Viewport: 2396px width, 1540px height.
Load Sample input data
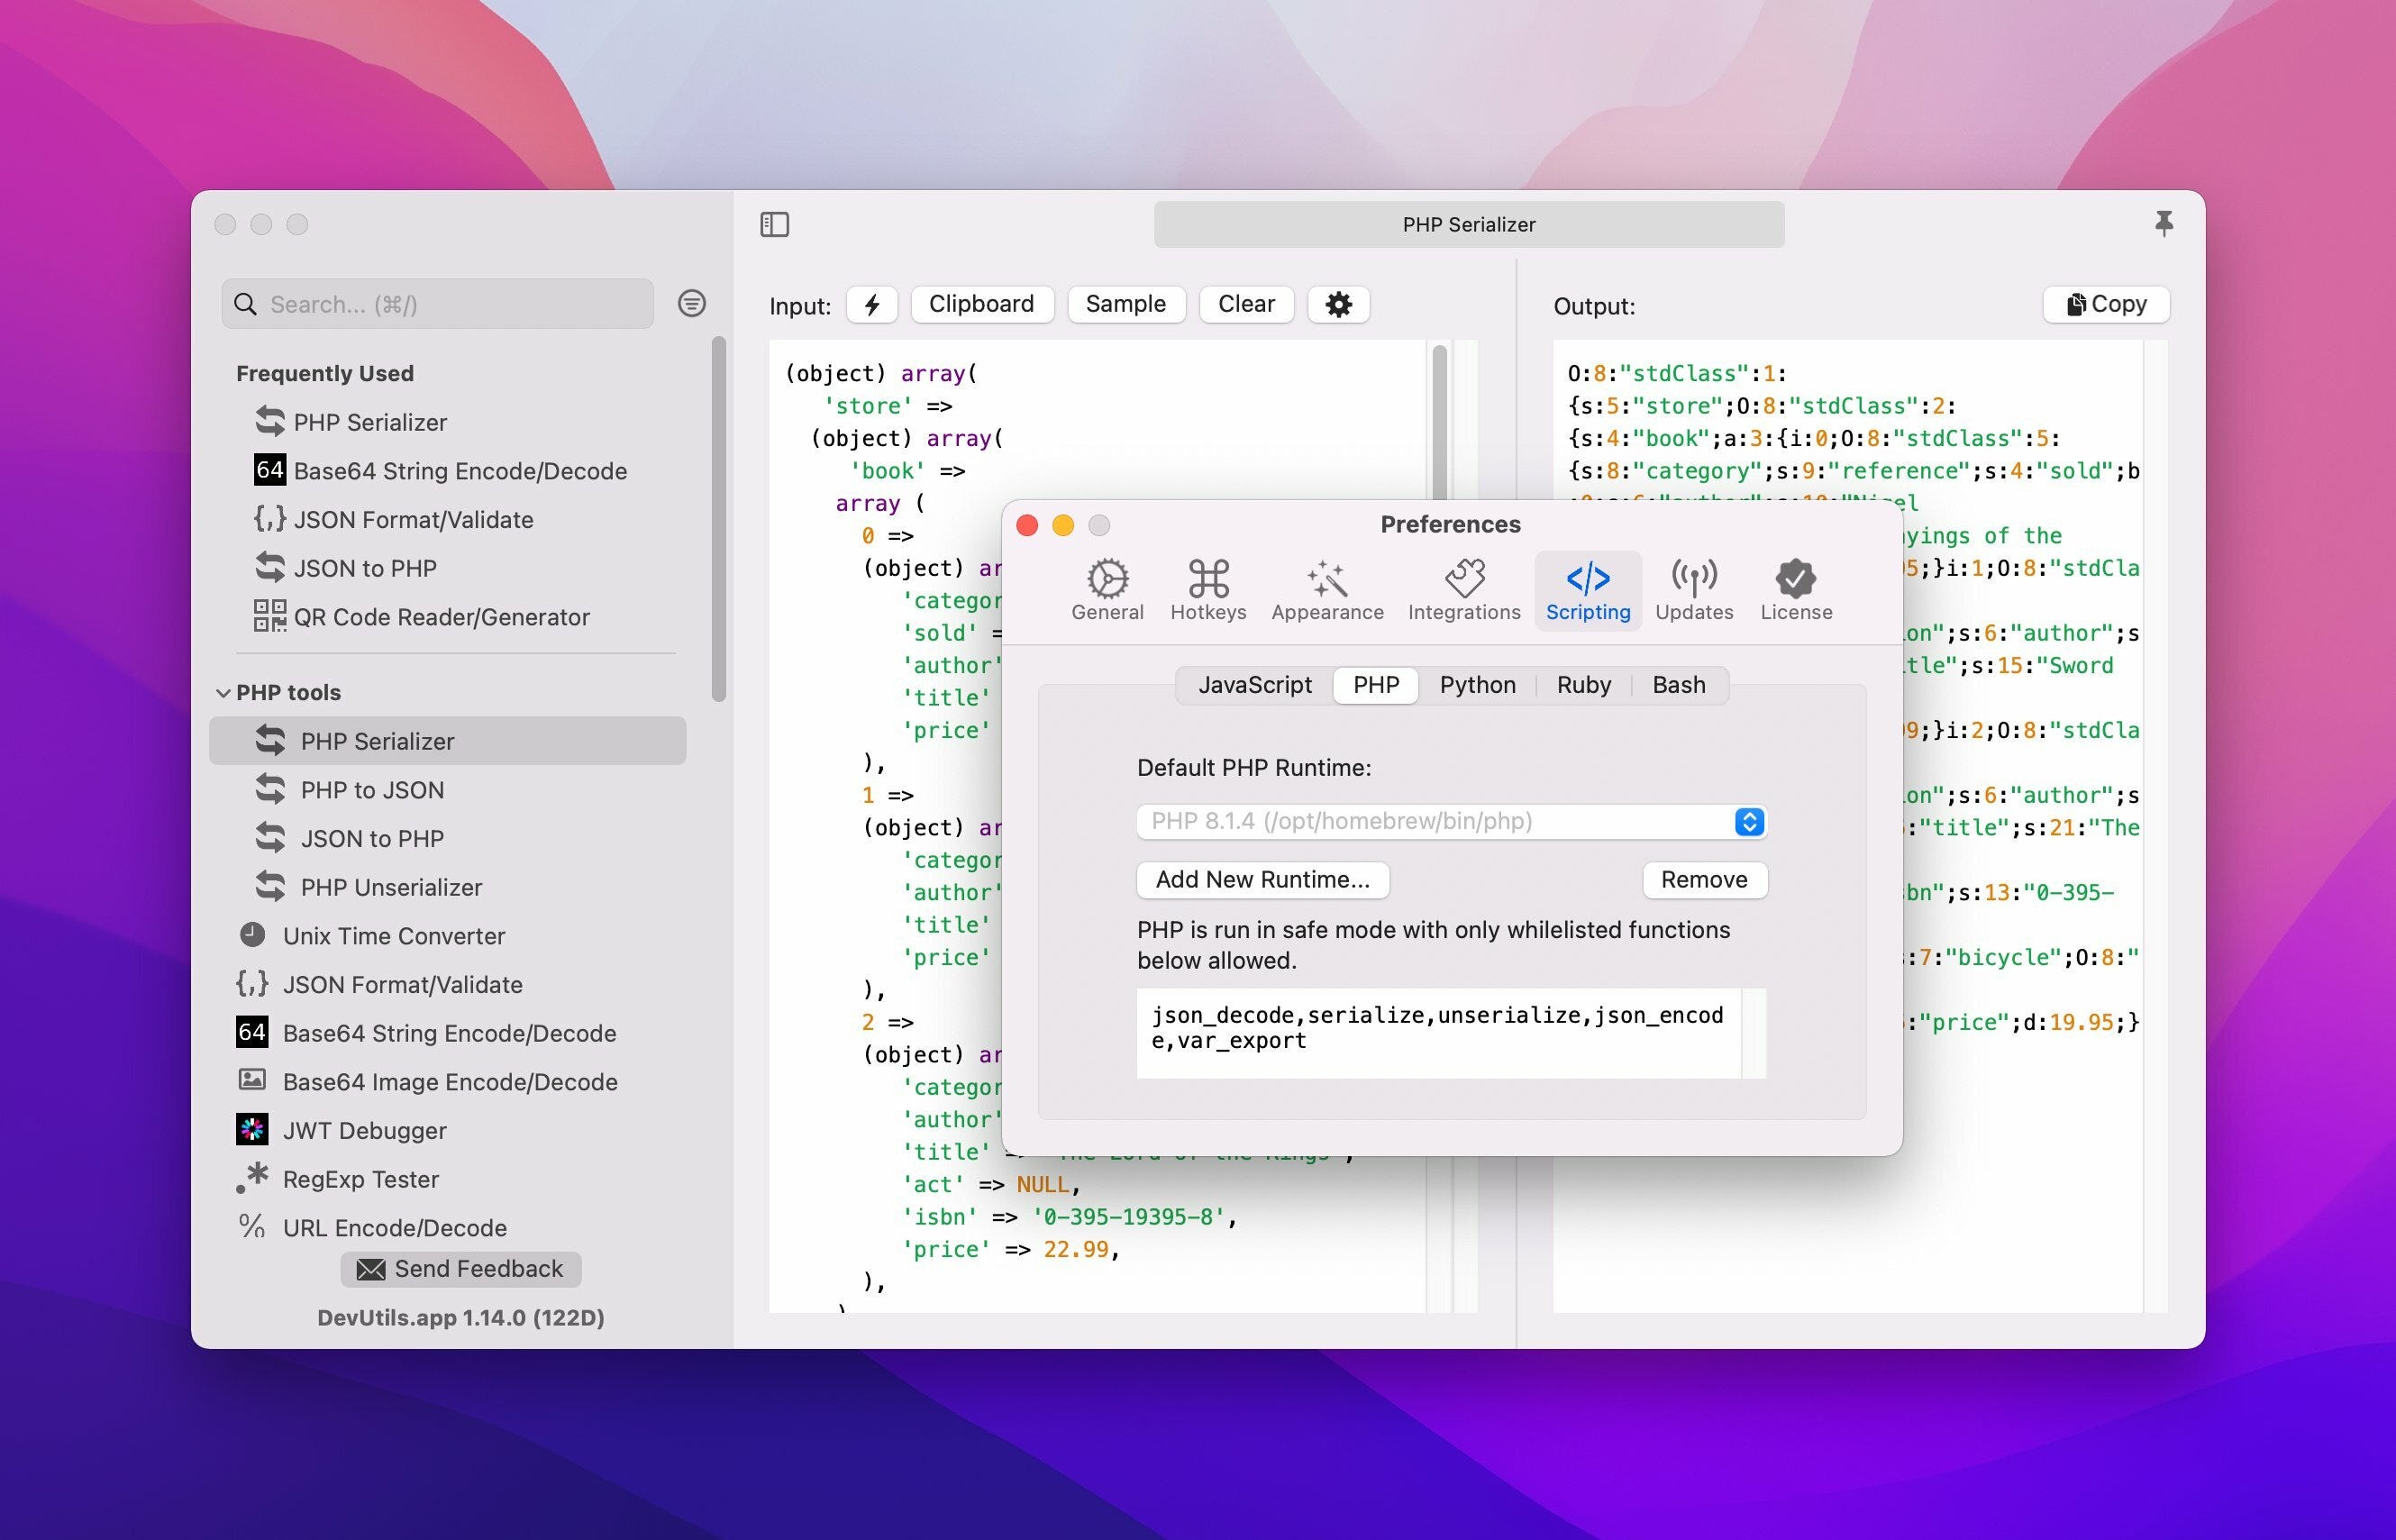point(1126,304)
